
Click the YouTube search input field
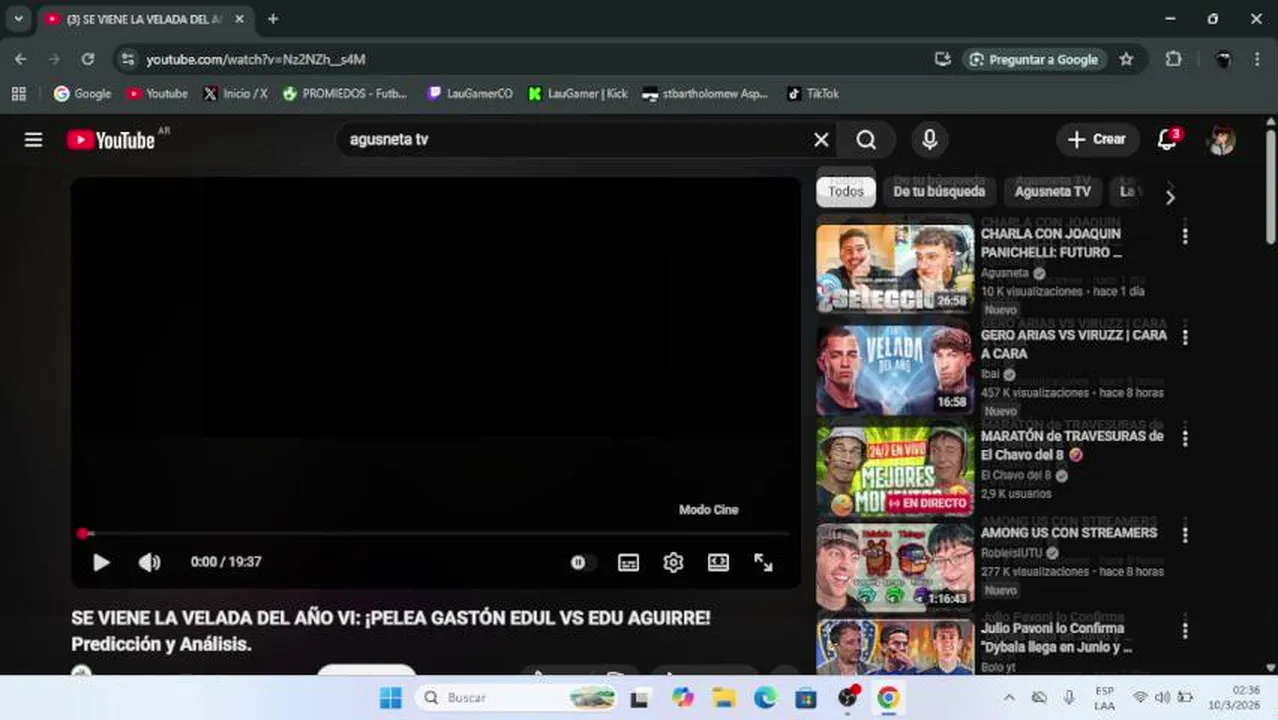575,140
